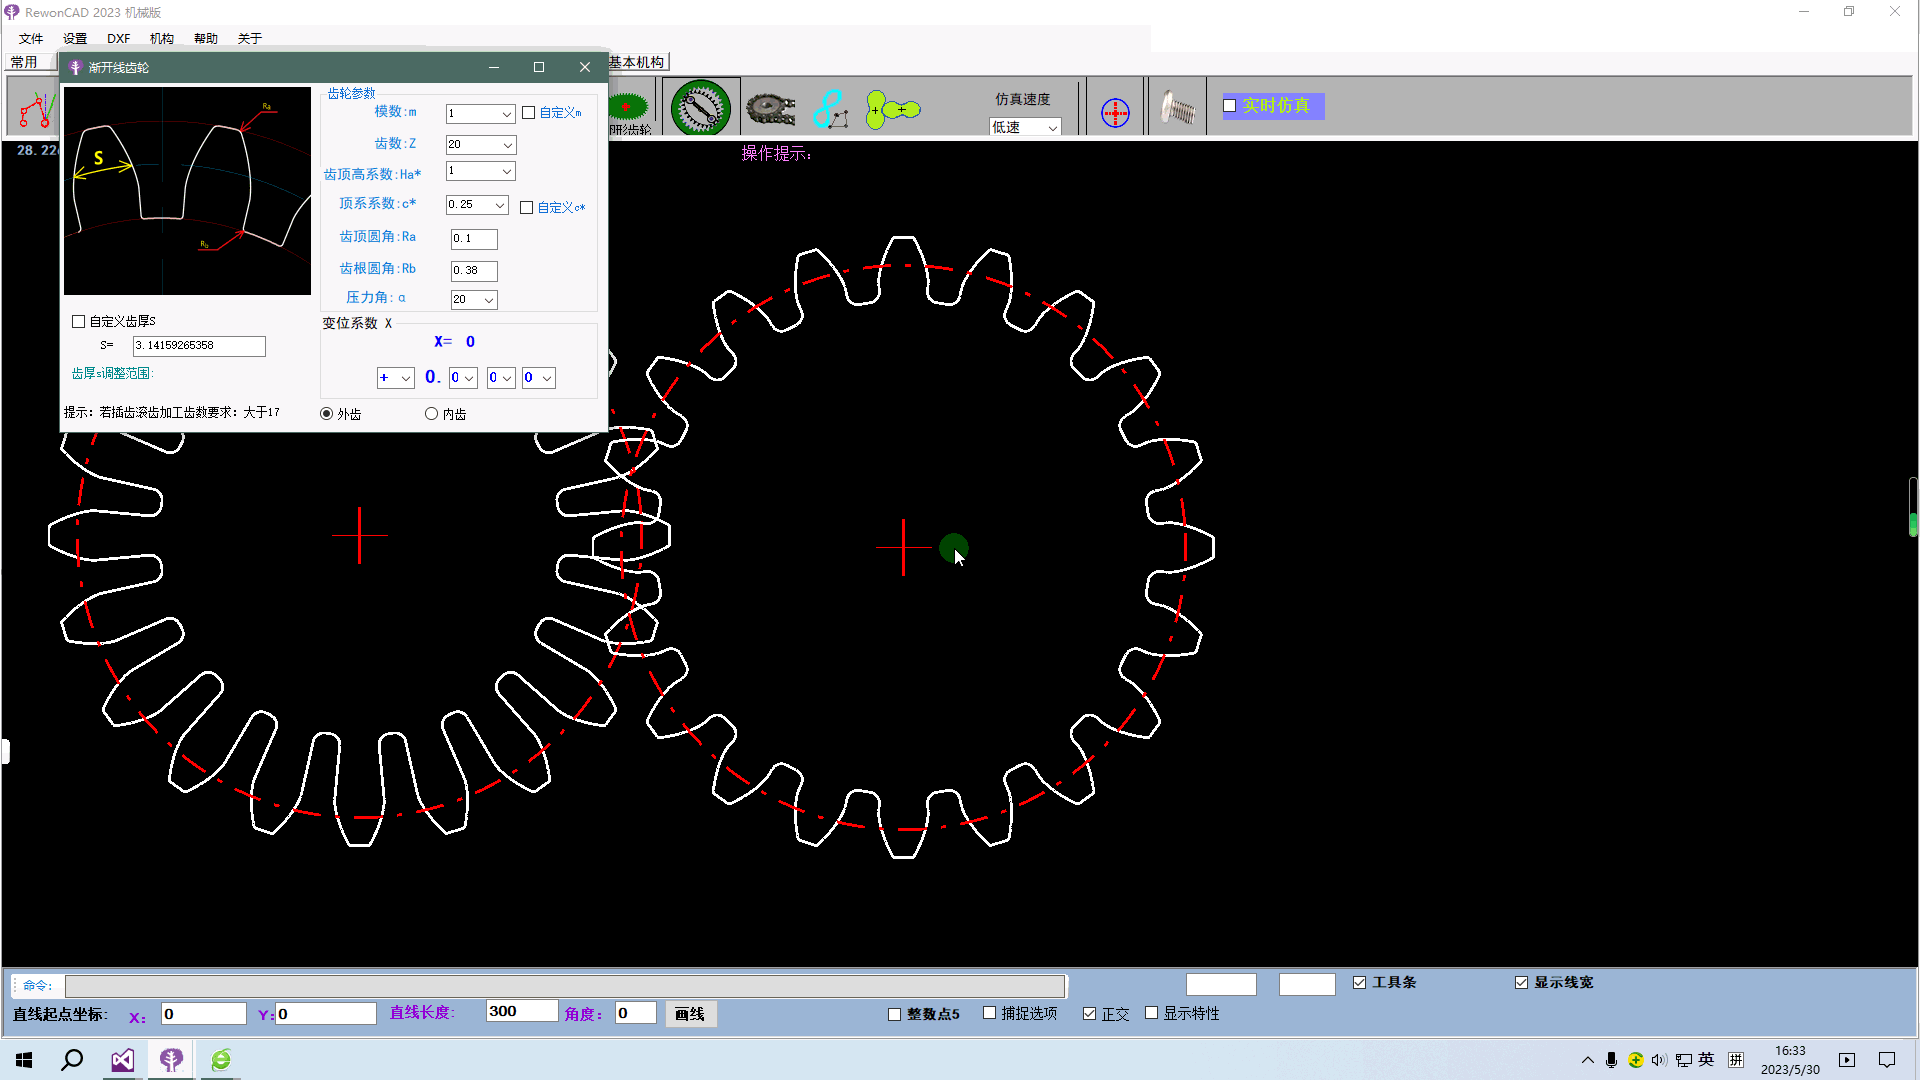
Task: Click the blue crosshair target icon
Action: pyautogui.click(x=1115, y=112)
